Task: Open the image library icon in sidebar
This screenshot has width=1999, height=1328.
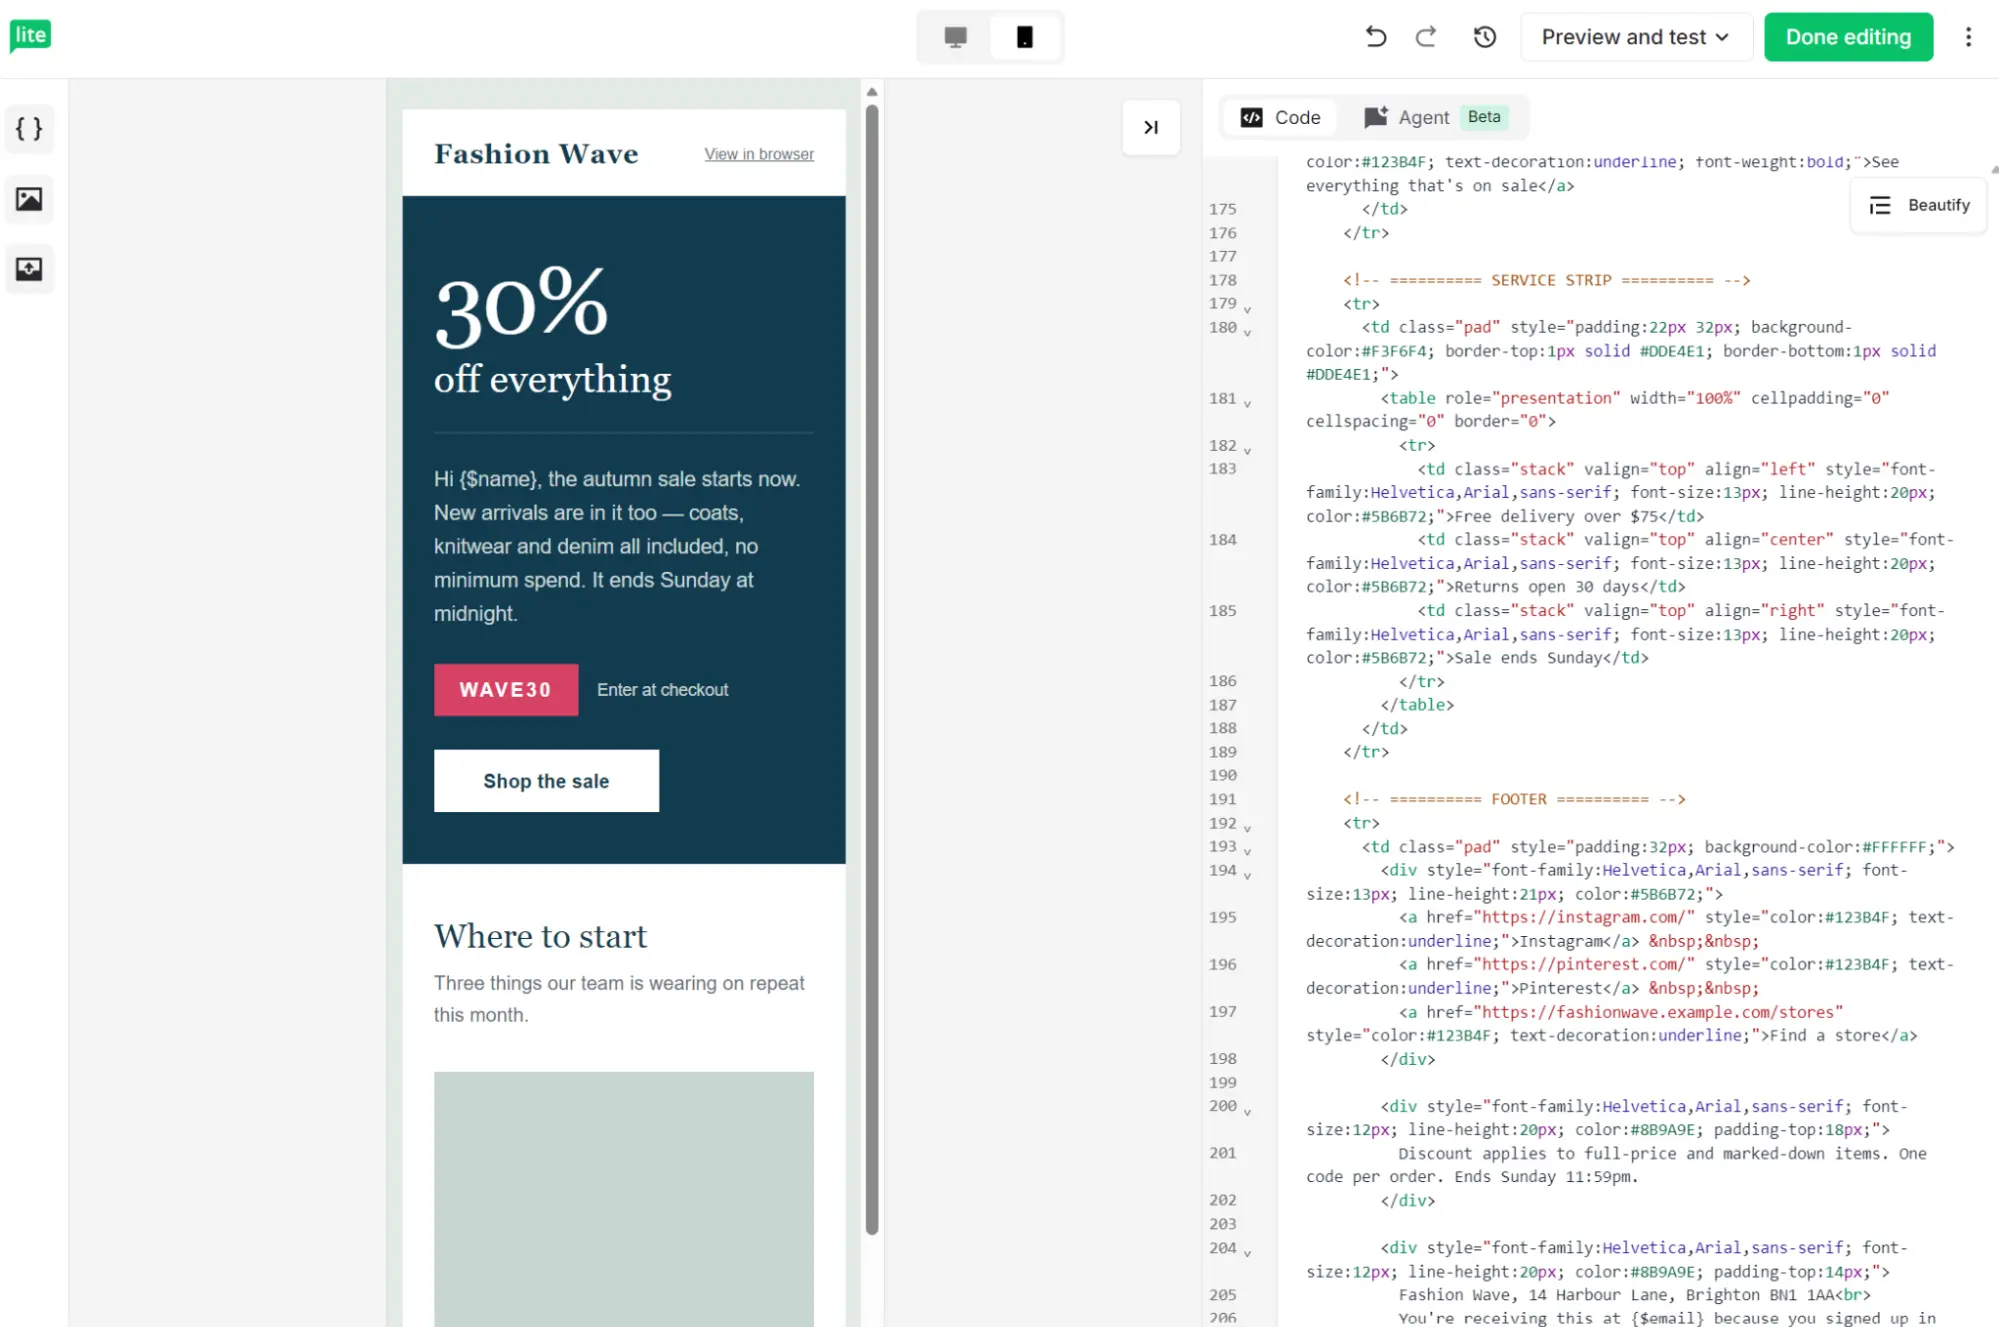Action: [x=29, y=199]
